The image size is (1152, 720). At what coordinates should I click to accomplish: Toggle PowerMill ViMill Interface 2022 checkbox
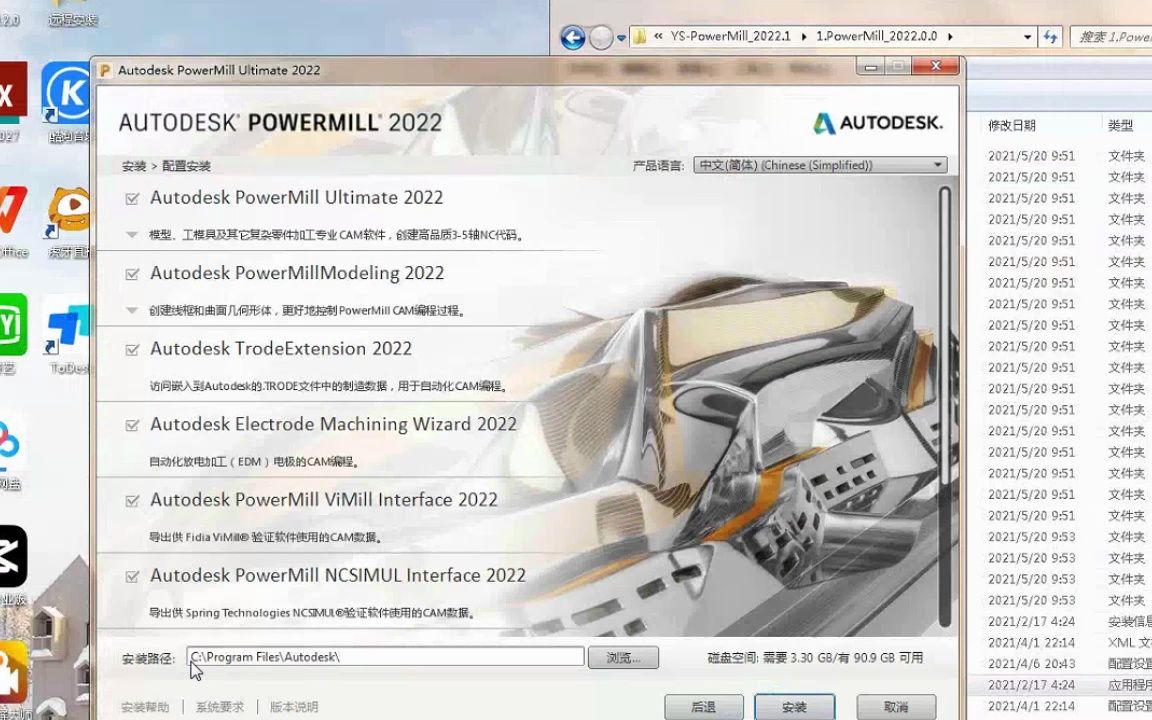132,501
